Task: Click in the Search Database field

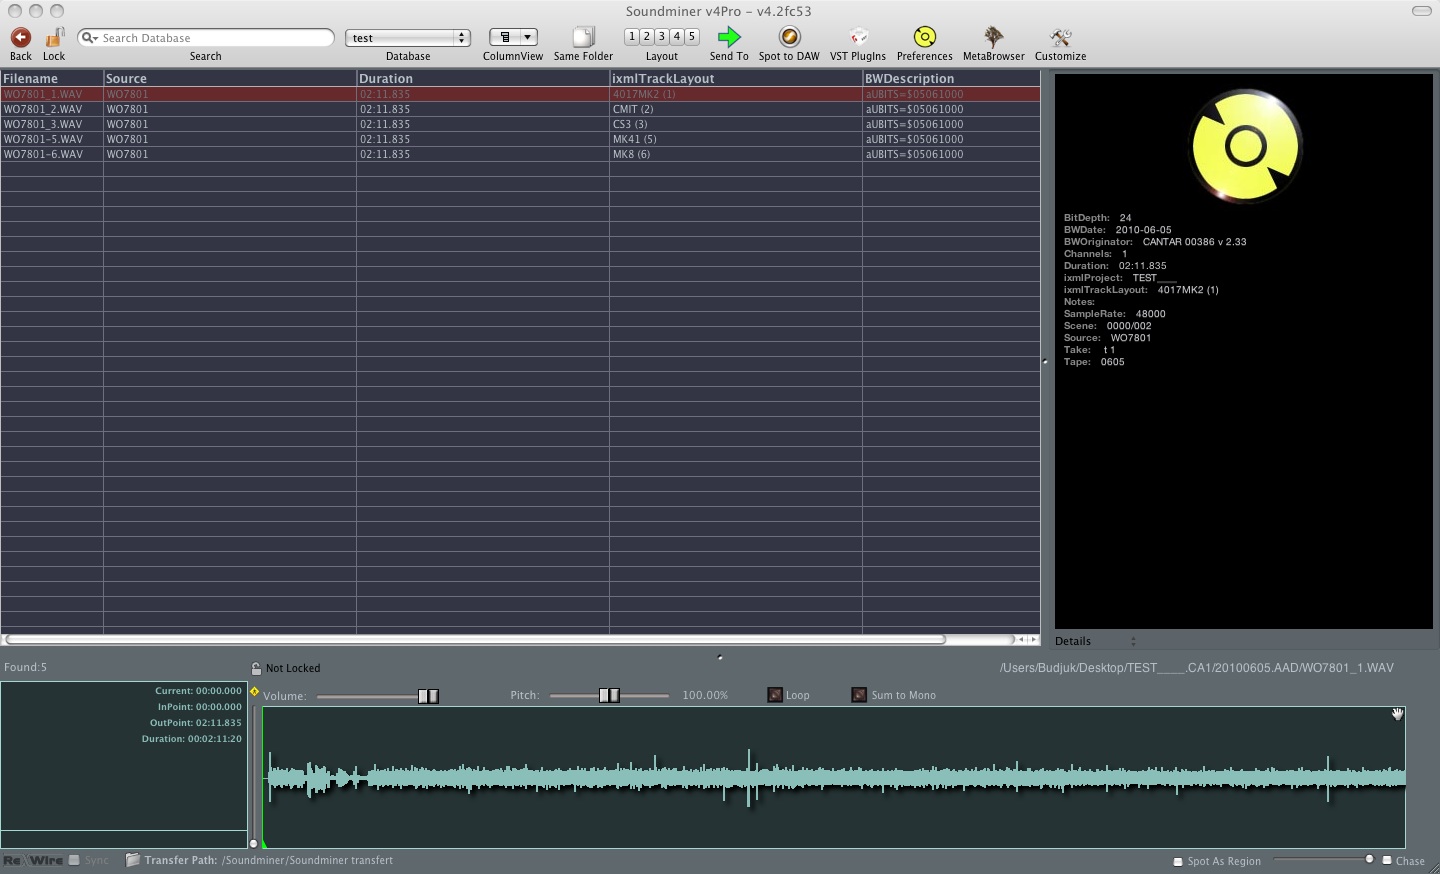Action: pyautogui.click(x=215, y=38)
